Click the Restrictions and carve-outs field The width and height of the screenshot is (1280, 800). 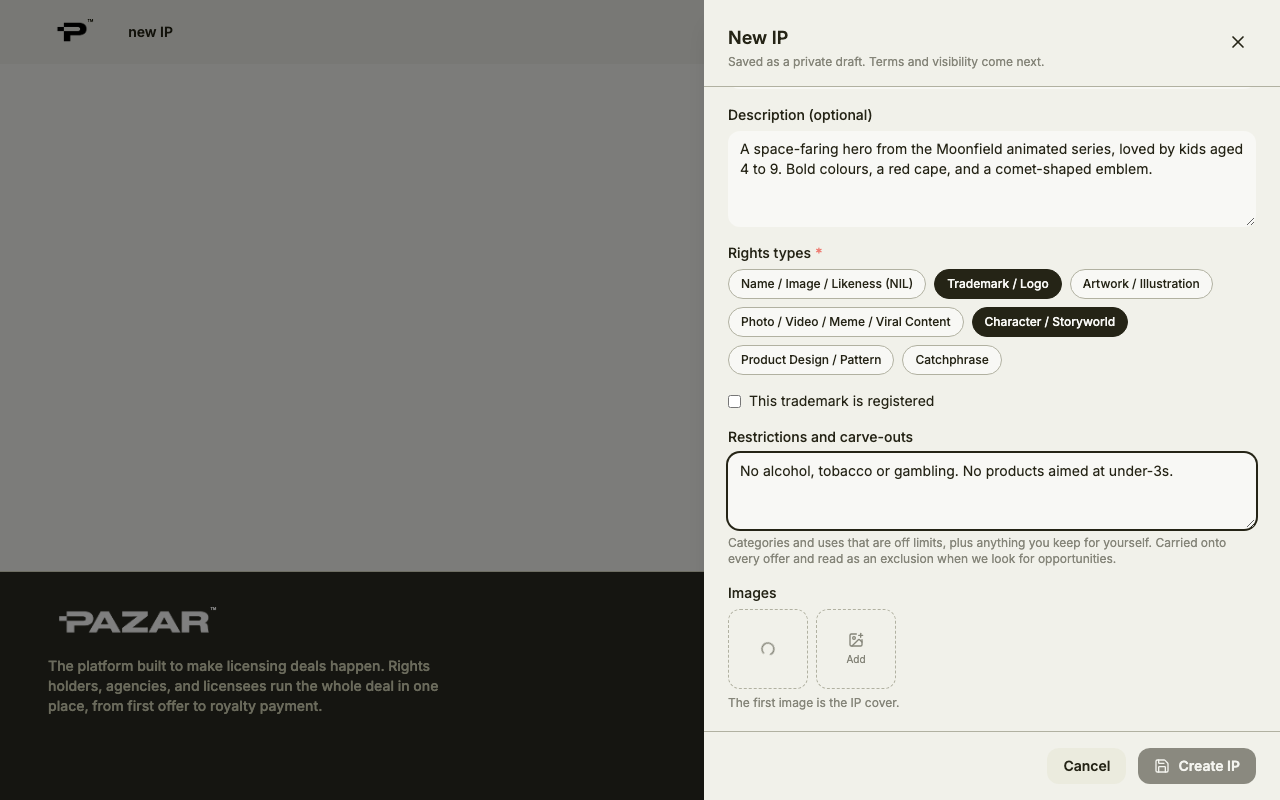(x=992, y=491)
